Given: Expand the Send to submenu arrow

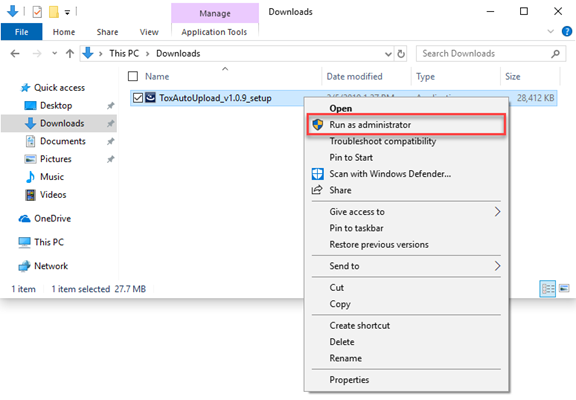Looking at the screenshot, I should coord(497,266).
